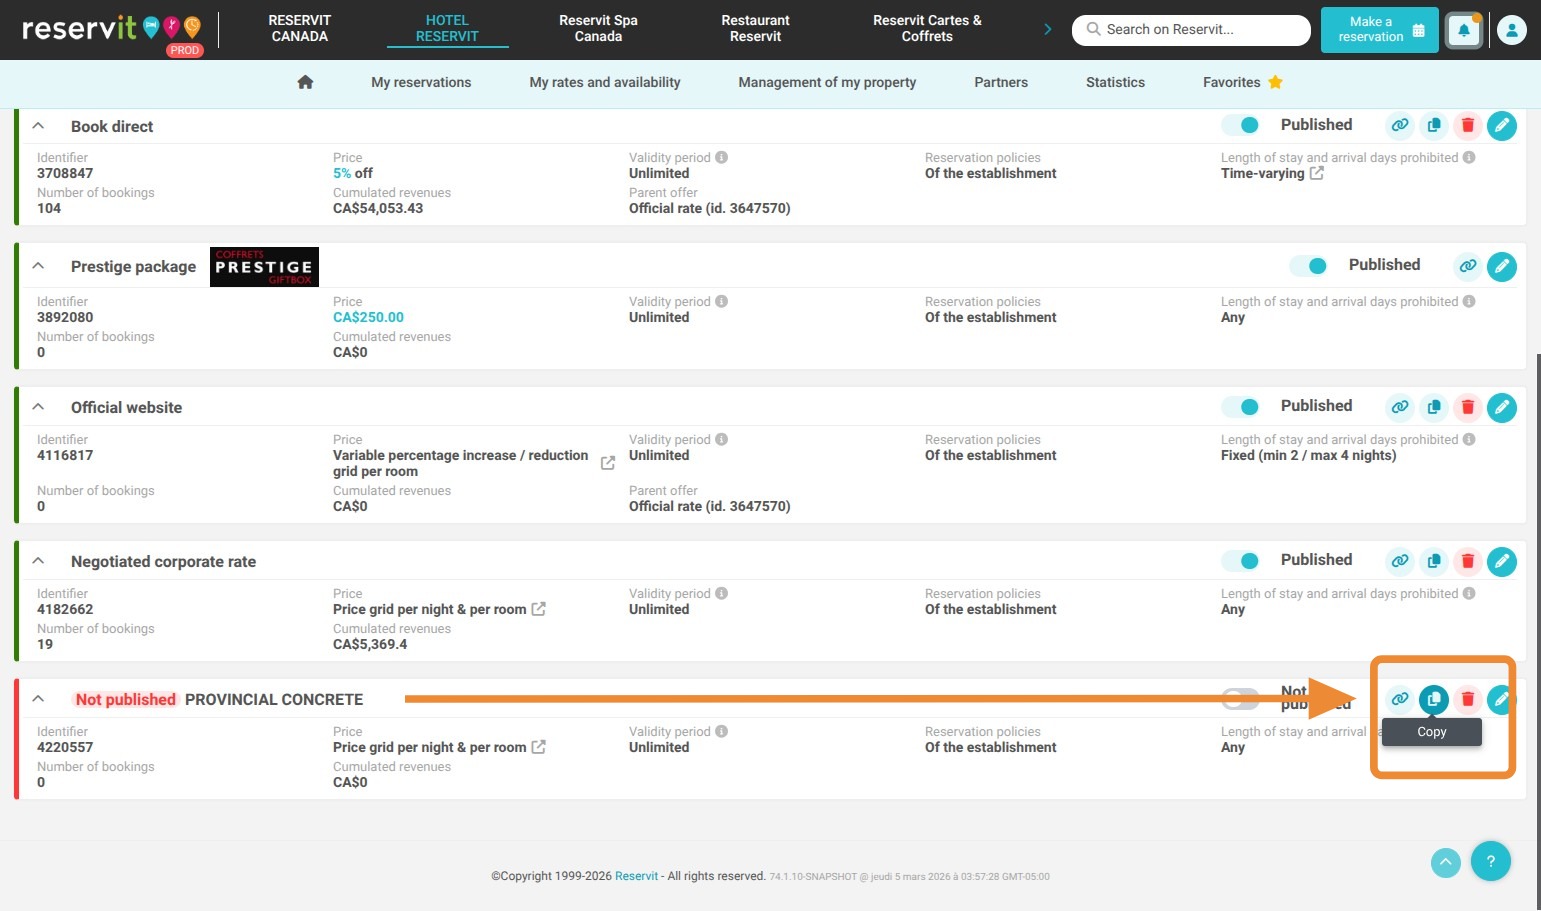This screenshot has height=911, width=1541.
Task: Unpublish the Official website rate
Action: 1241,407
